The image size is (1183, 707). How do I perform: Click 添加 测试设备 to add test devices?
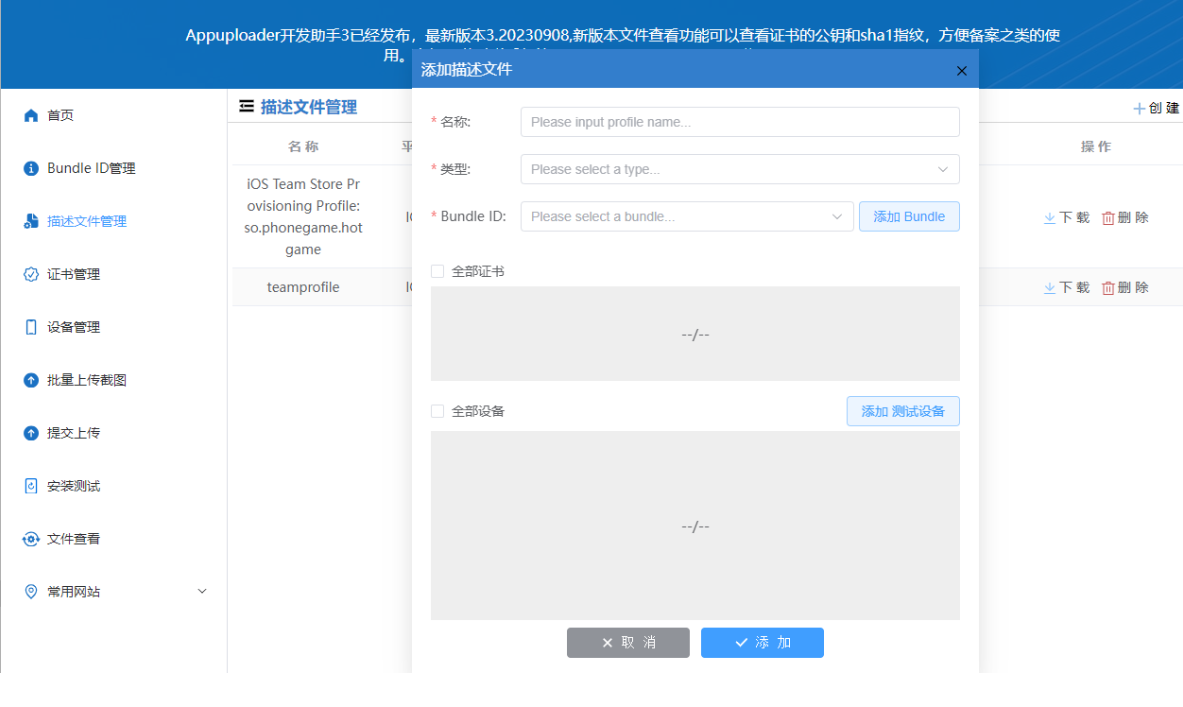tap(902, 410)
